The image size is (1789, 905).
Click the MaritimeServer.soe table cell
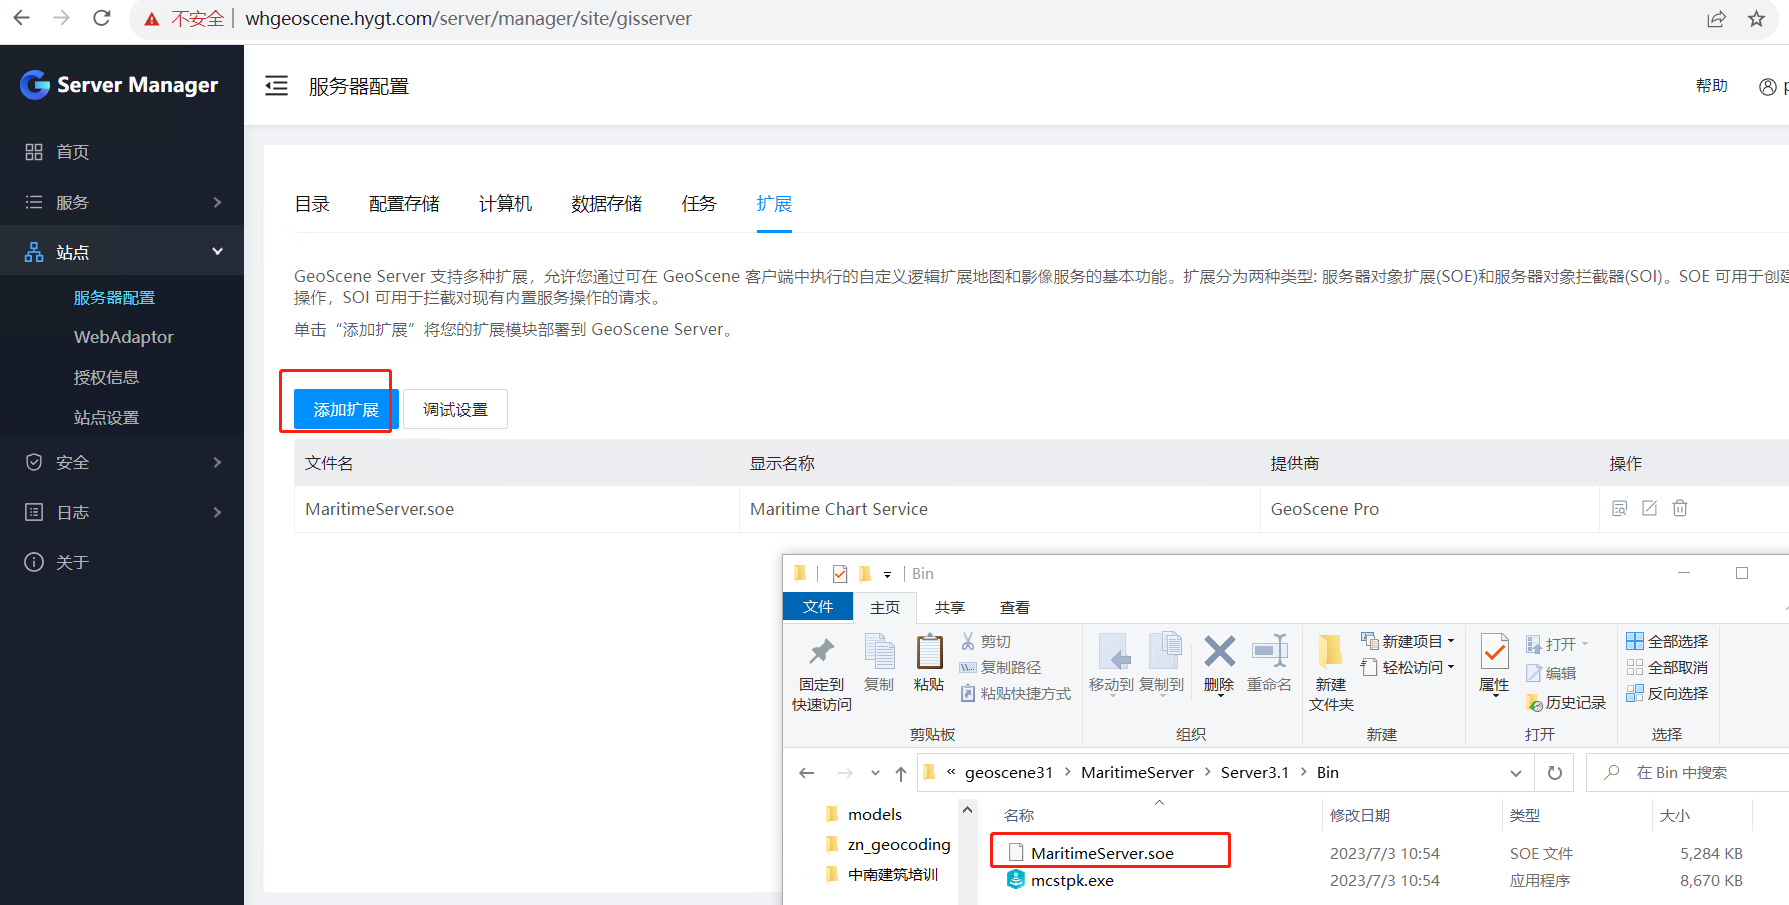click(517, 509)
